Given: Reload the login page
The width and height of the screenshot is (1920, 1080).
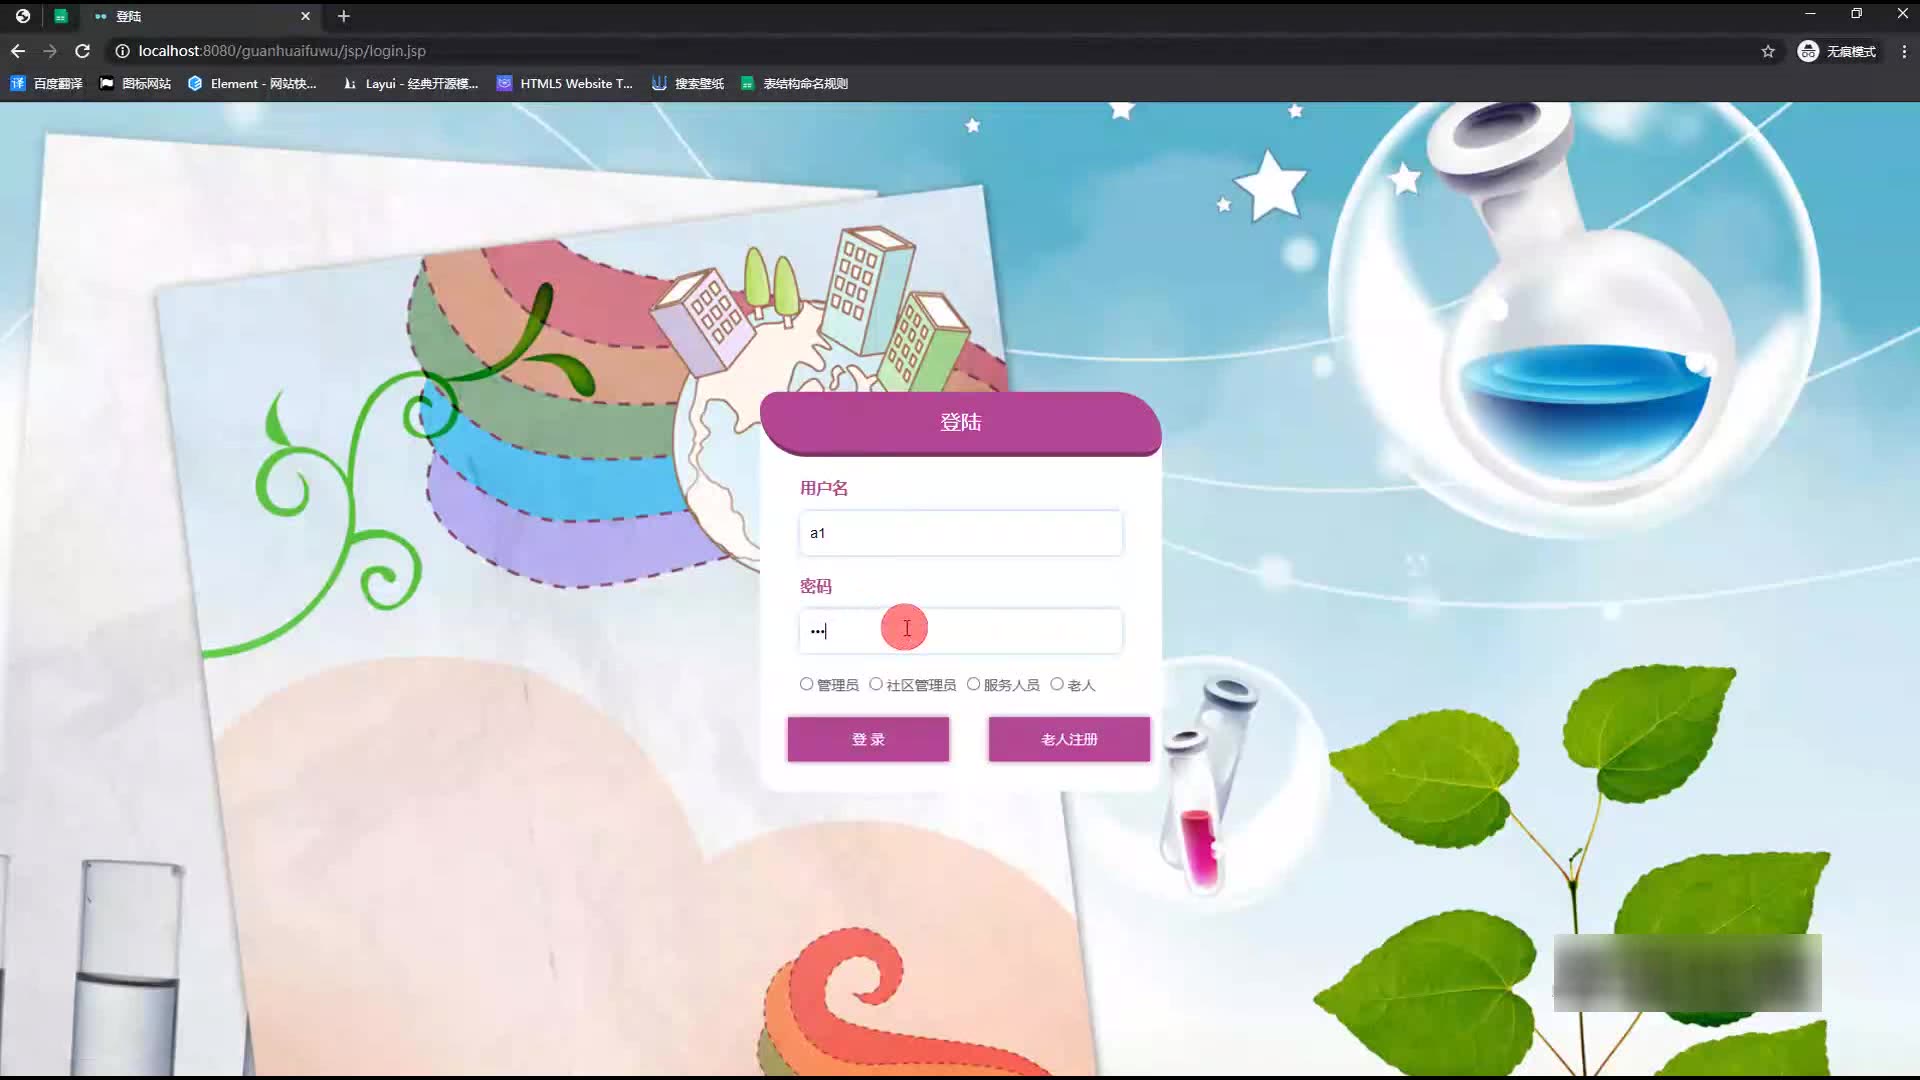Looking at the screenshot, I should [x=83, y=51].
